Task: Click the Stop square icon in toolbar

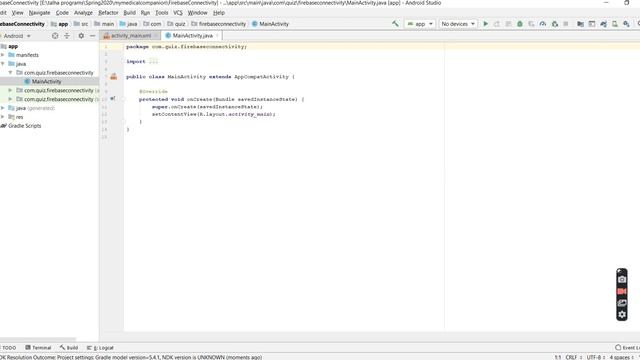Action: point(566,24)
